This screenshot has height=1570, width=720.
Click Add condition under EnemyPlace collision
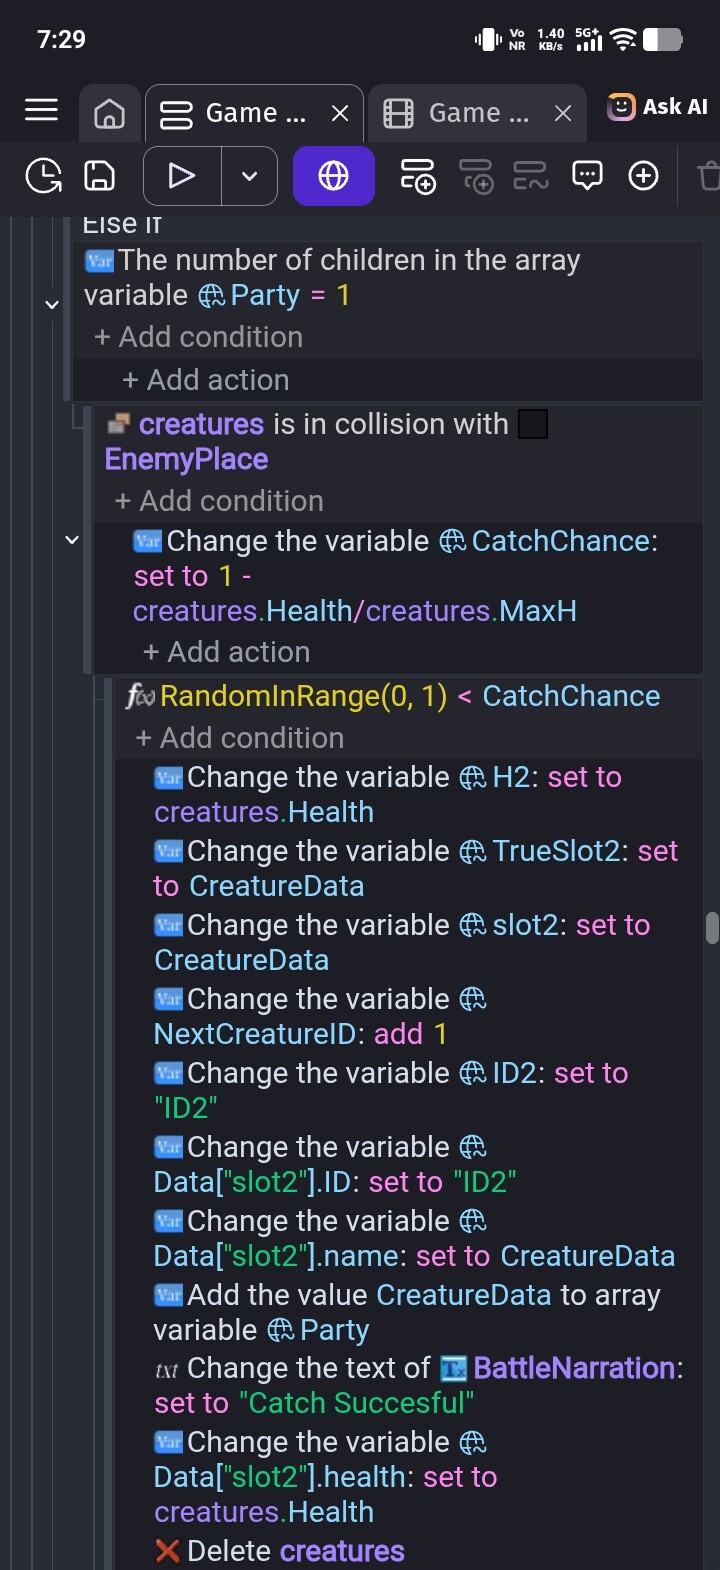(x=219, y=501)
